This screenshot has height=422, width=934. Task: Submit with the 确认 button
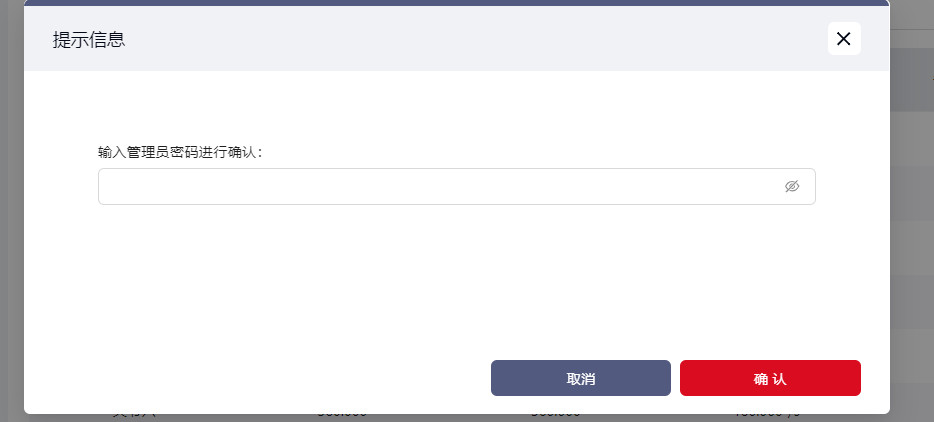tap(770, 378)
